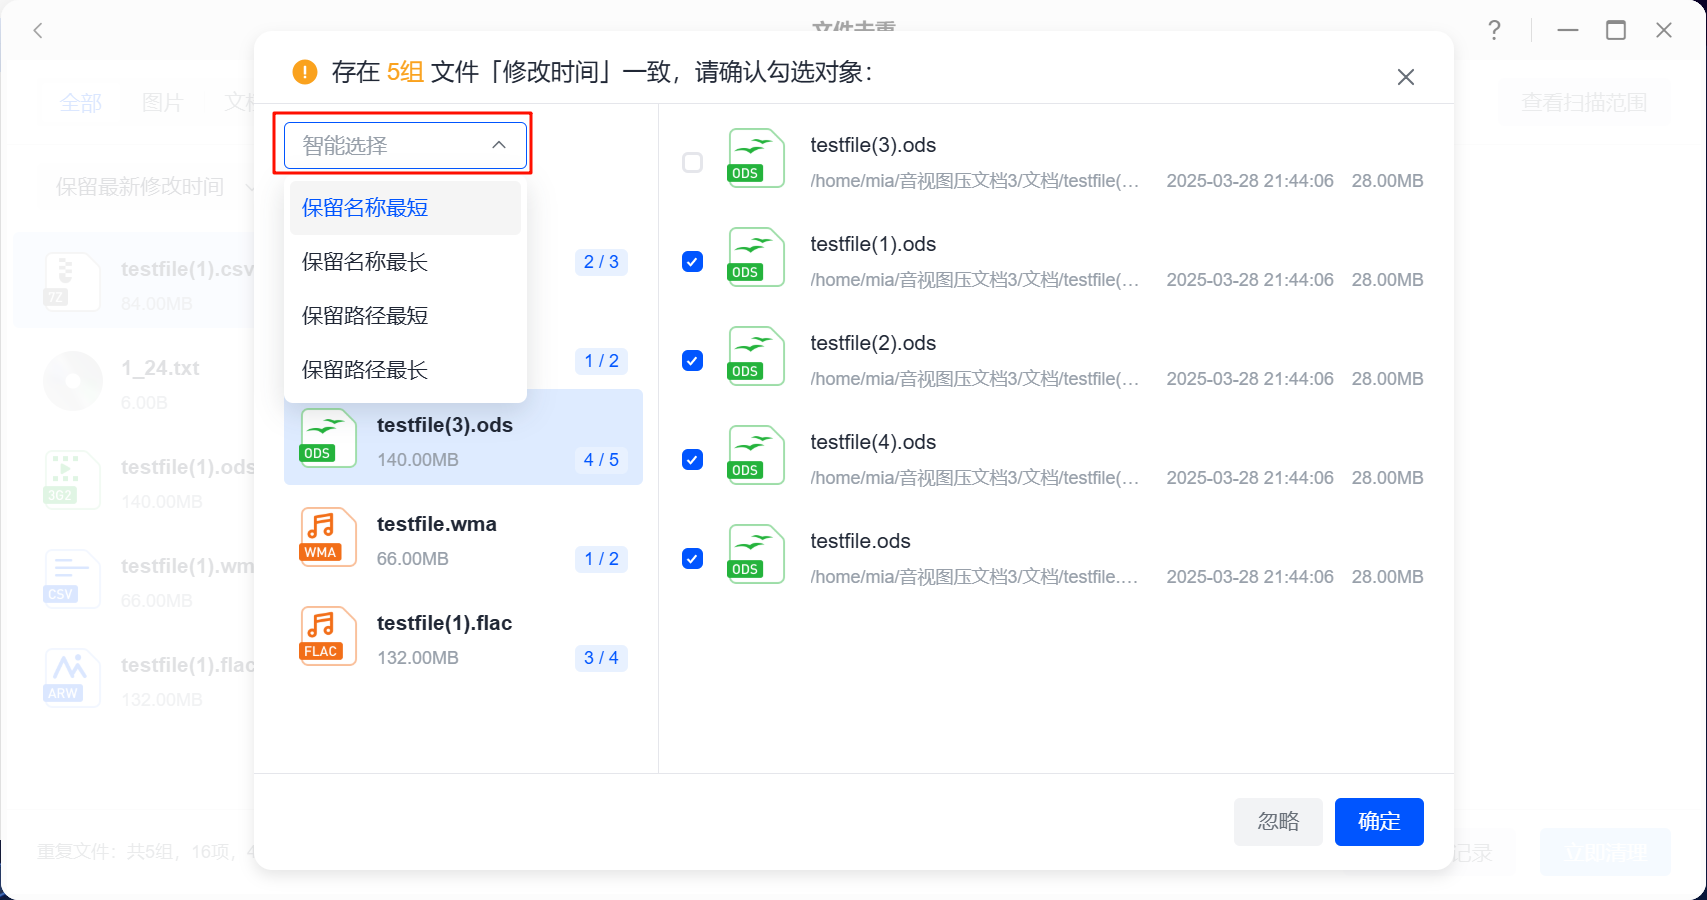Click the 忽略 ignore button

(x=1277, y=822)
